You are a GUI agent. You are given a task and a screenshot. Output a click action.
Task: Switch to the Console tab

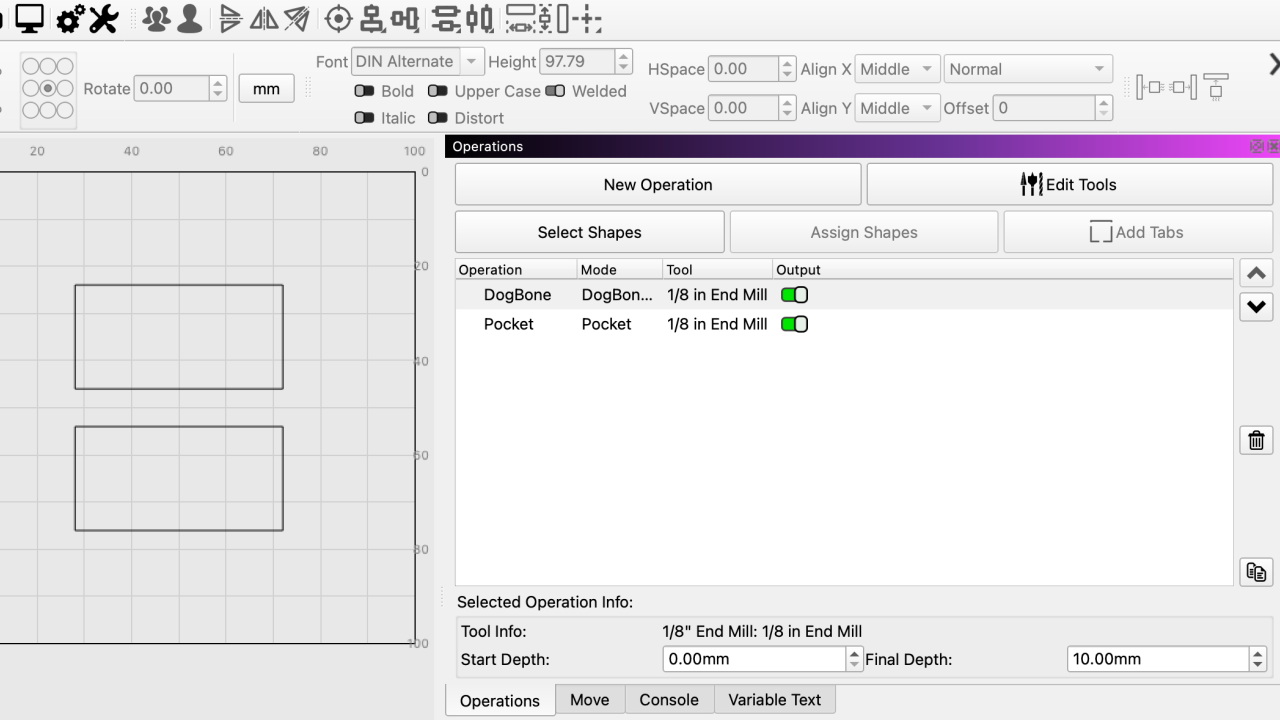click(669, 700)
